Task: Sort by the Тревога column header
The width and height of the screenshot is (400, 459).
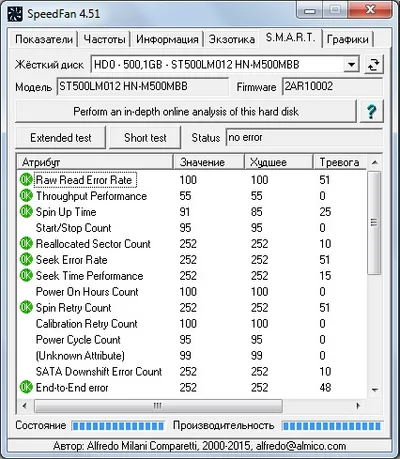Action: coord(339,162)
